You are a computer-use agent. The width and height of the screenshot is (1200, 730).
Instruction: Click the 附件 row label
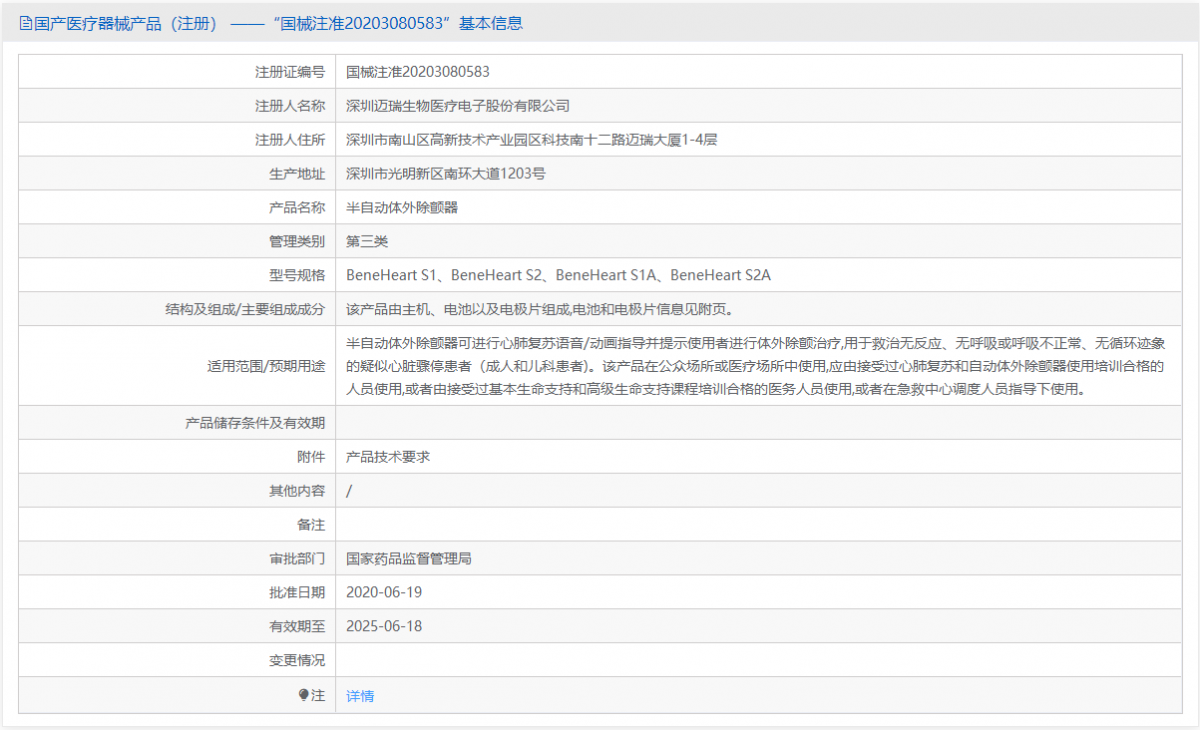click(311, 457)
